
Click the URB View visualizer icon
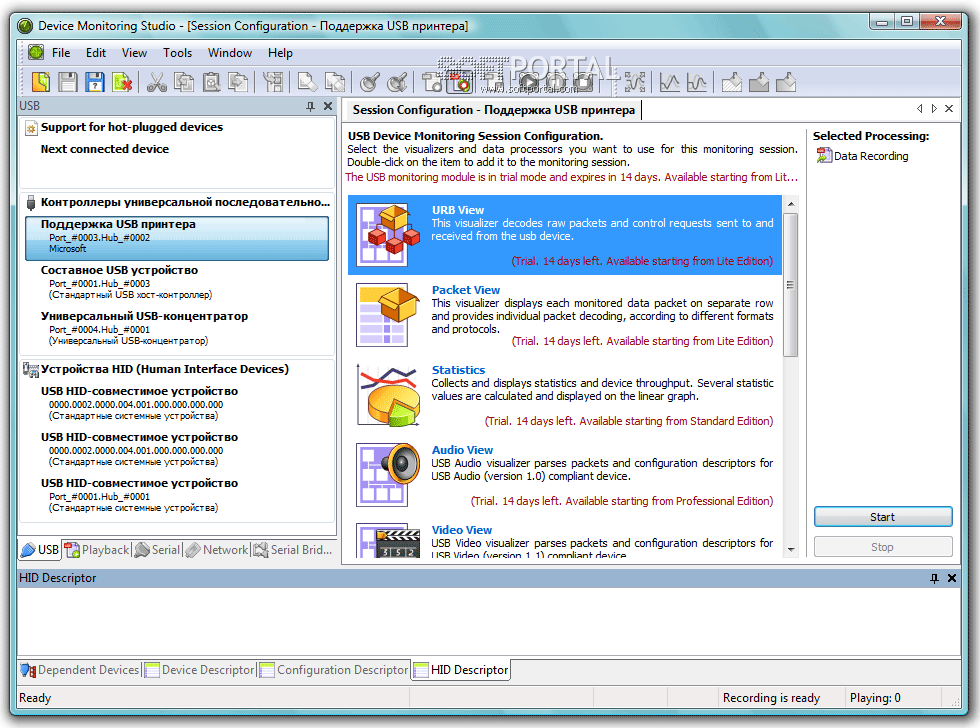[x=387, y=235]
